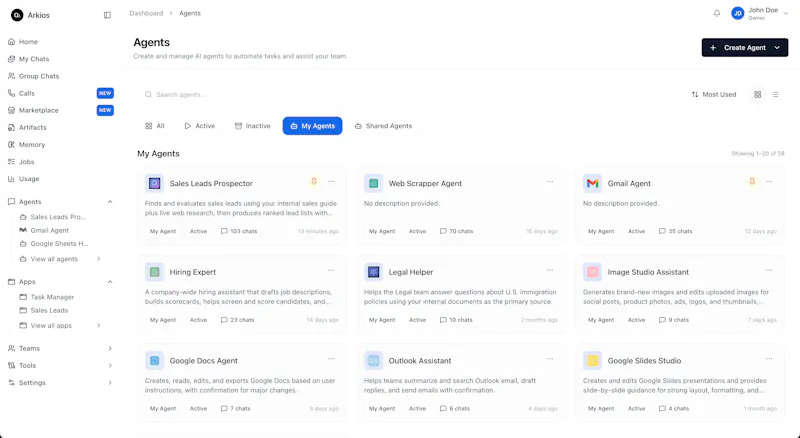
Task: Open more options for Outlook Assistant
Action: pyautogui.click(x=550, y=358)
